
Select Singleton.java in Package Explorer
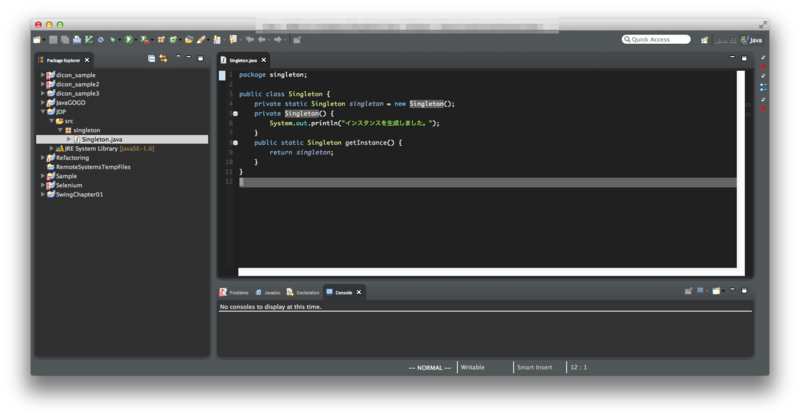pyautogui.click(x=122, y=139)
